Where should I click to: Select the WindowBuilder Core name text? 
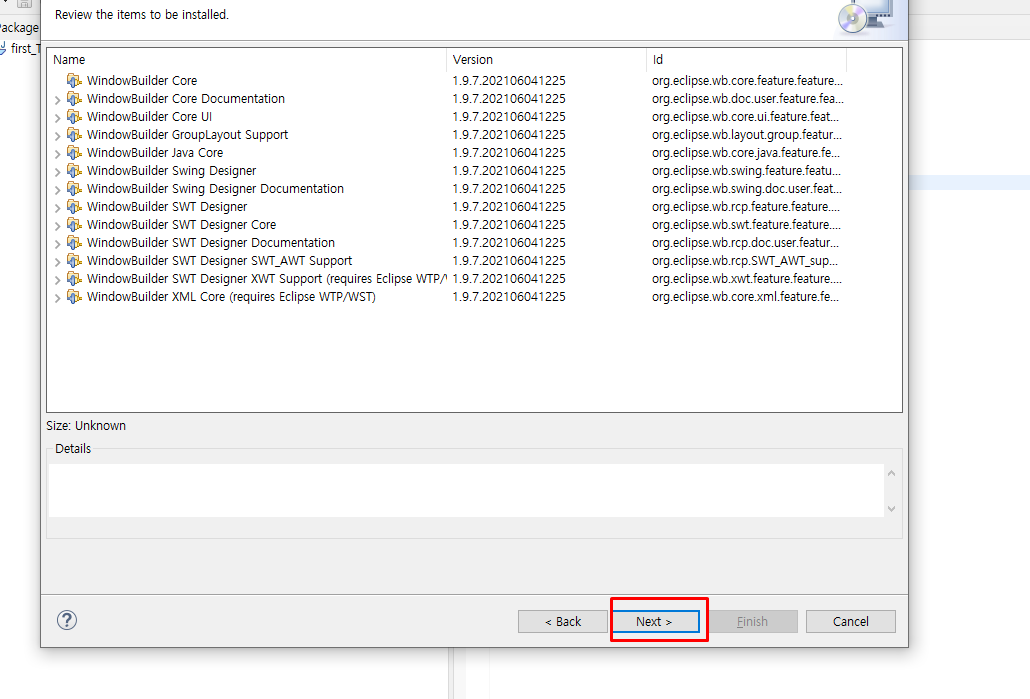tap(142, 81)
